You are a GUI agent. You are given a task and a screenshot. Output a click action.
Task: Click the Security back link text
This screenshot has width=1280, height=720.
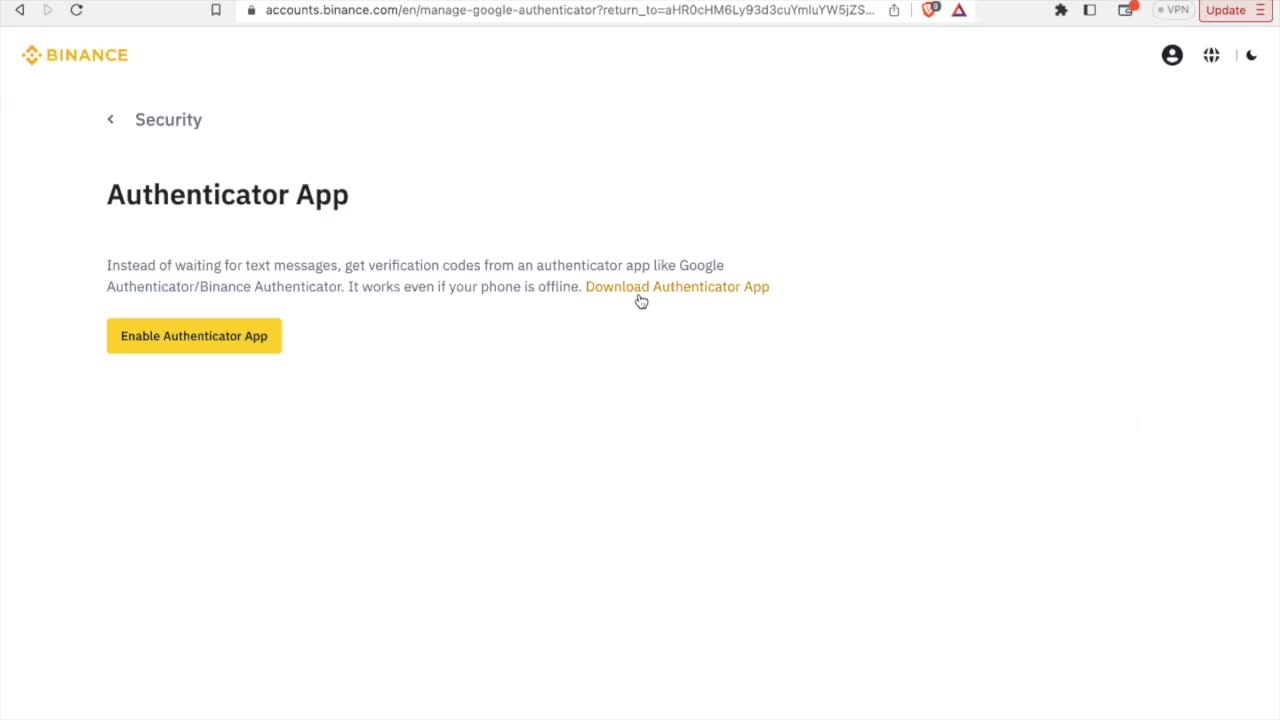tap(168, 119)
